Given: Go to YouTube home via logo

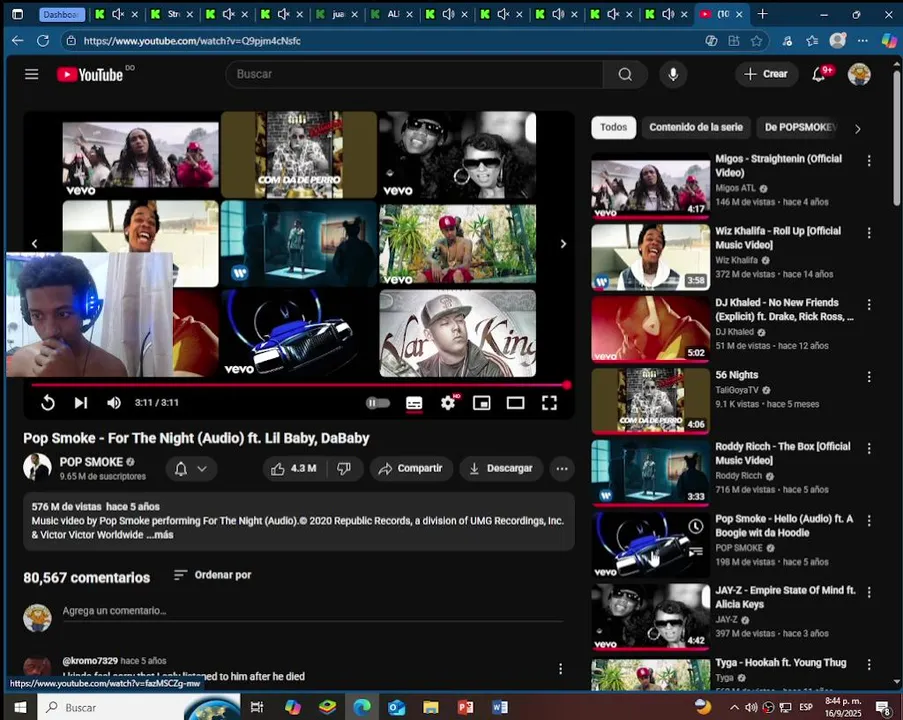Looking at the screenshot, I should [x=90, y=74].
